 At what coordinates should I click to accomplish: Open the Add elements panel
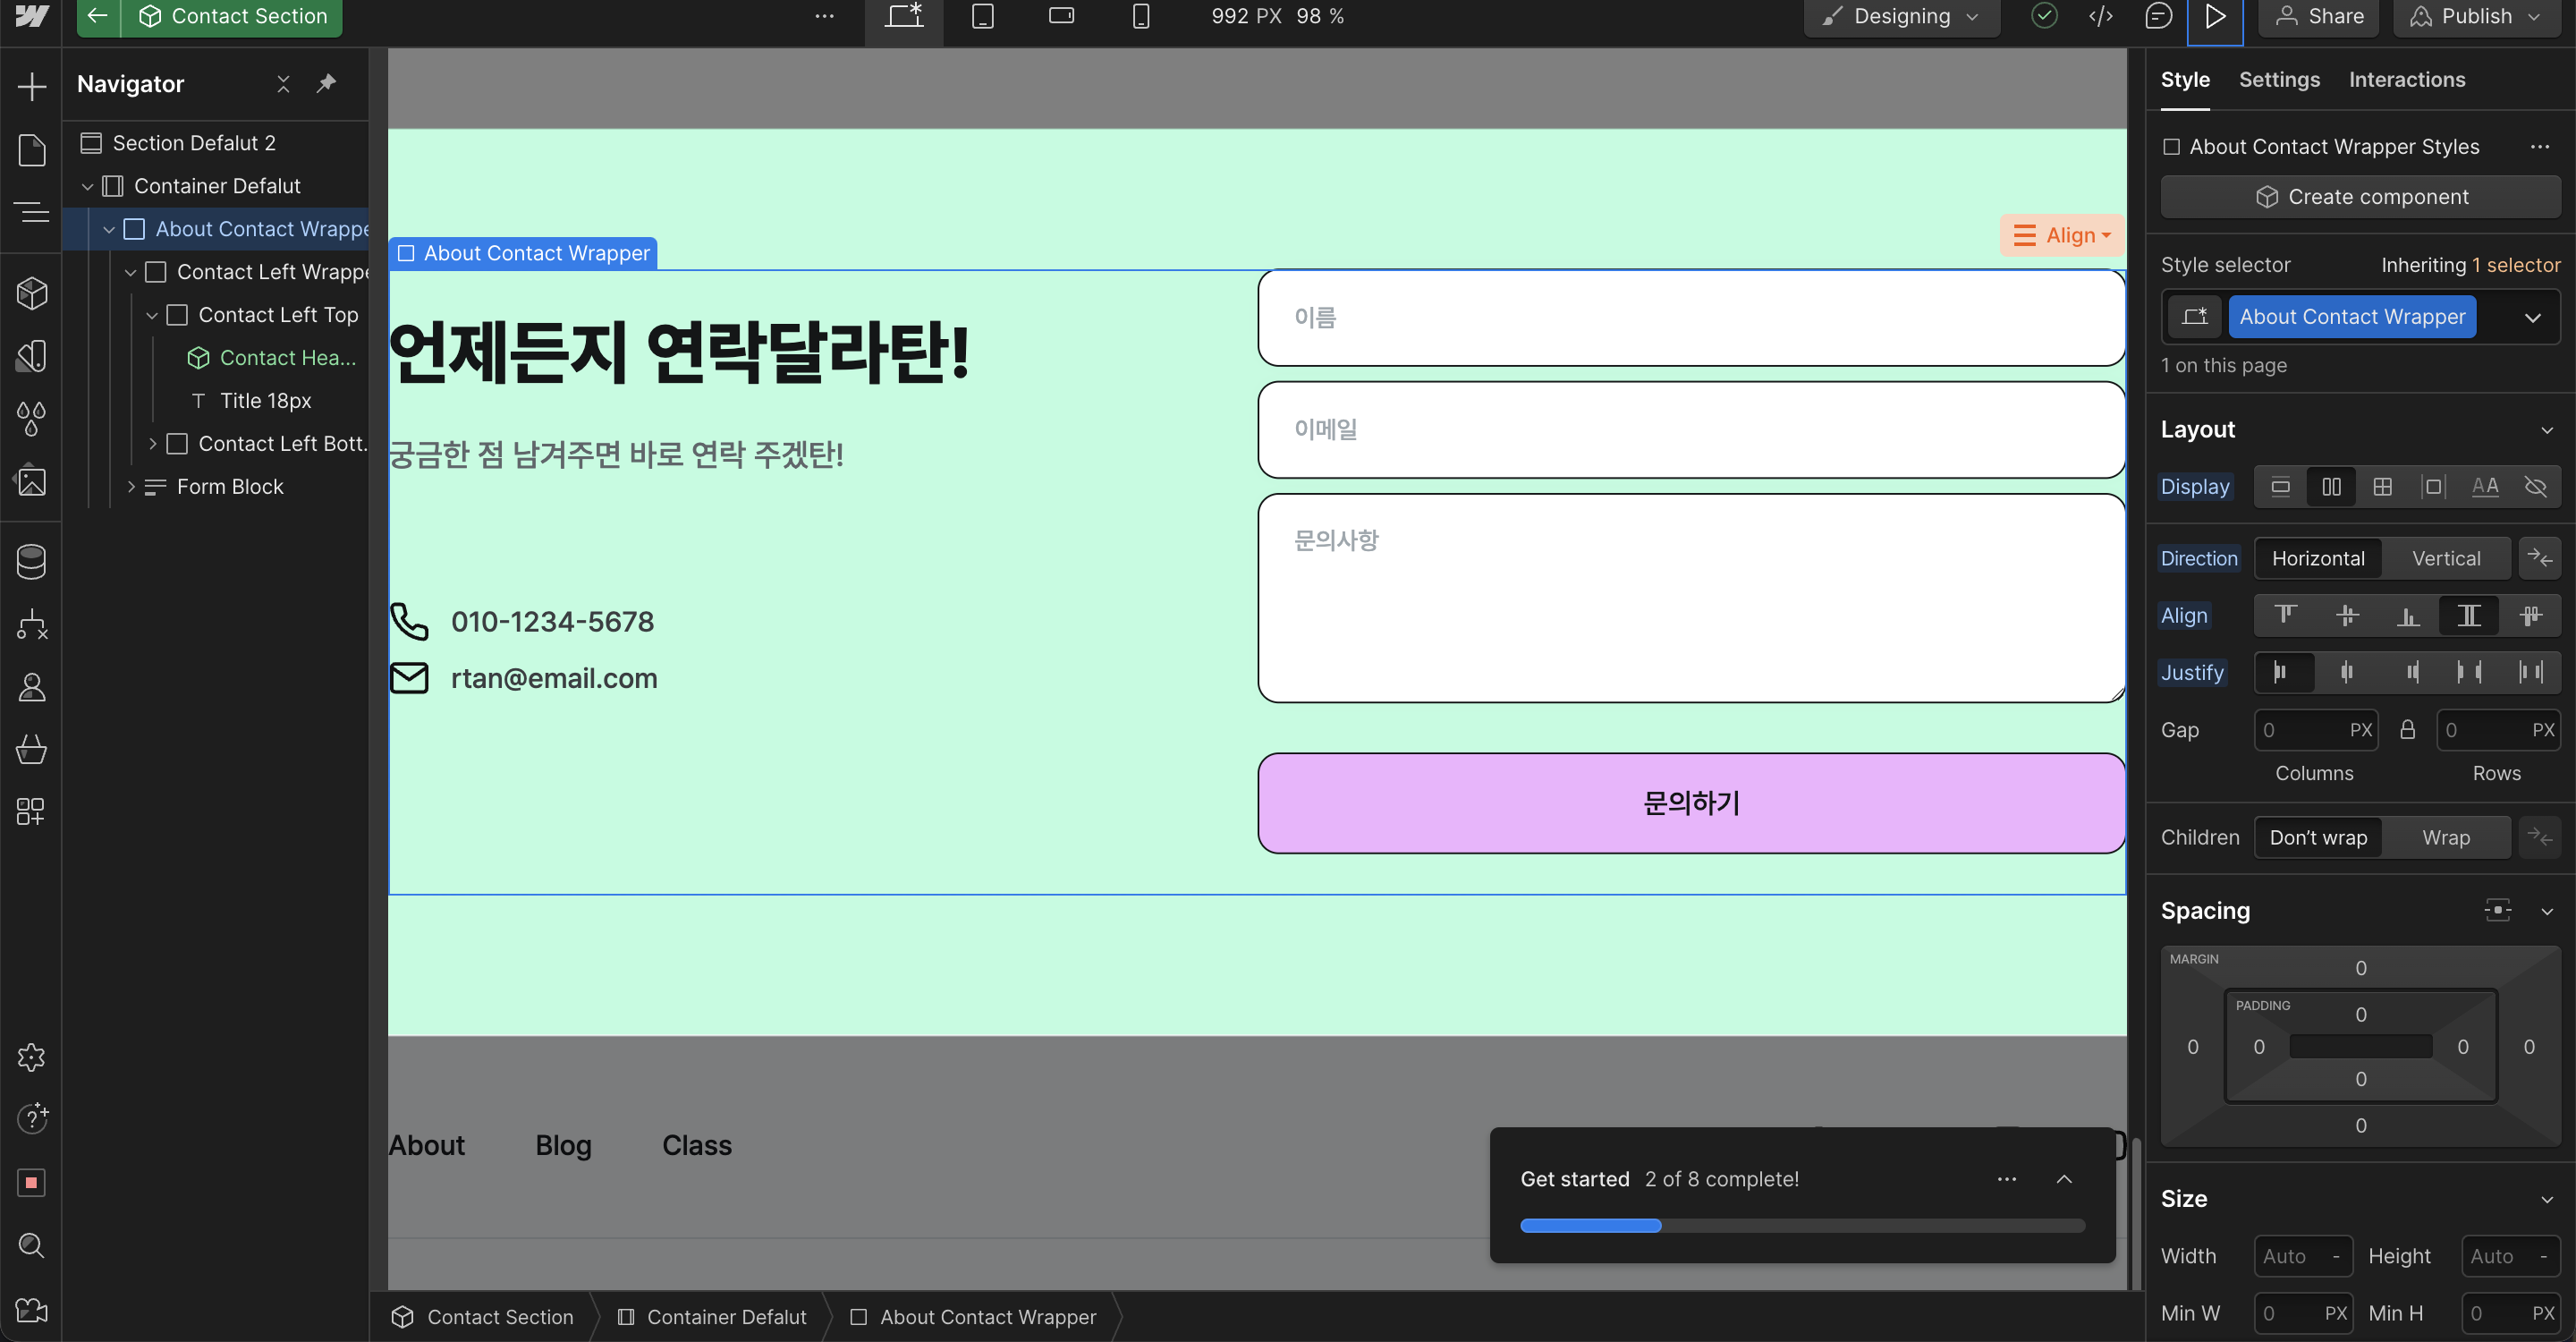pyautogui.click(x=31, y=86)
